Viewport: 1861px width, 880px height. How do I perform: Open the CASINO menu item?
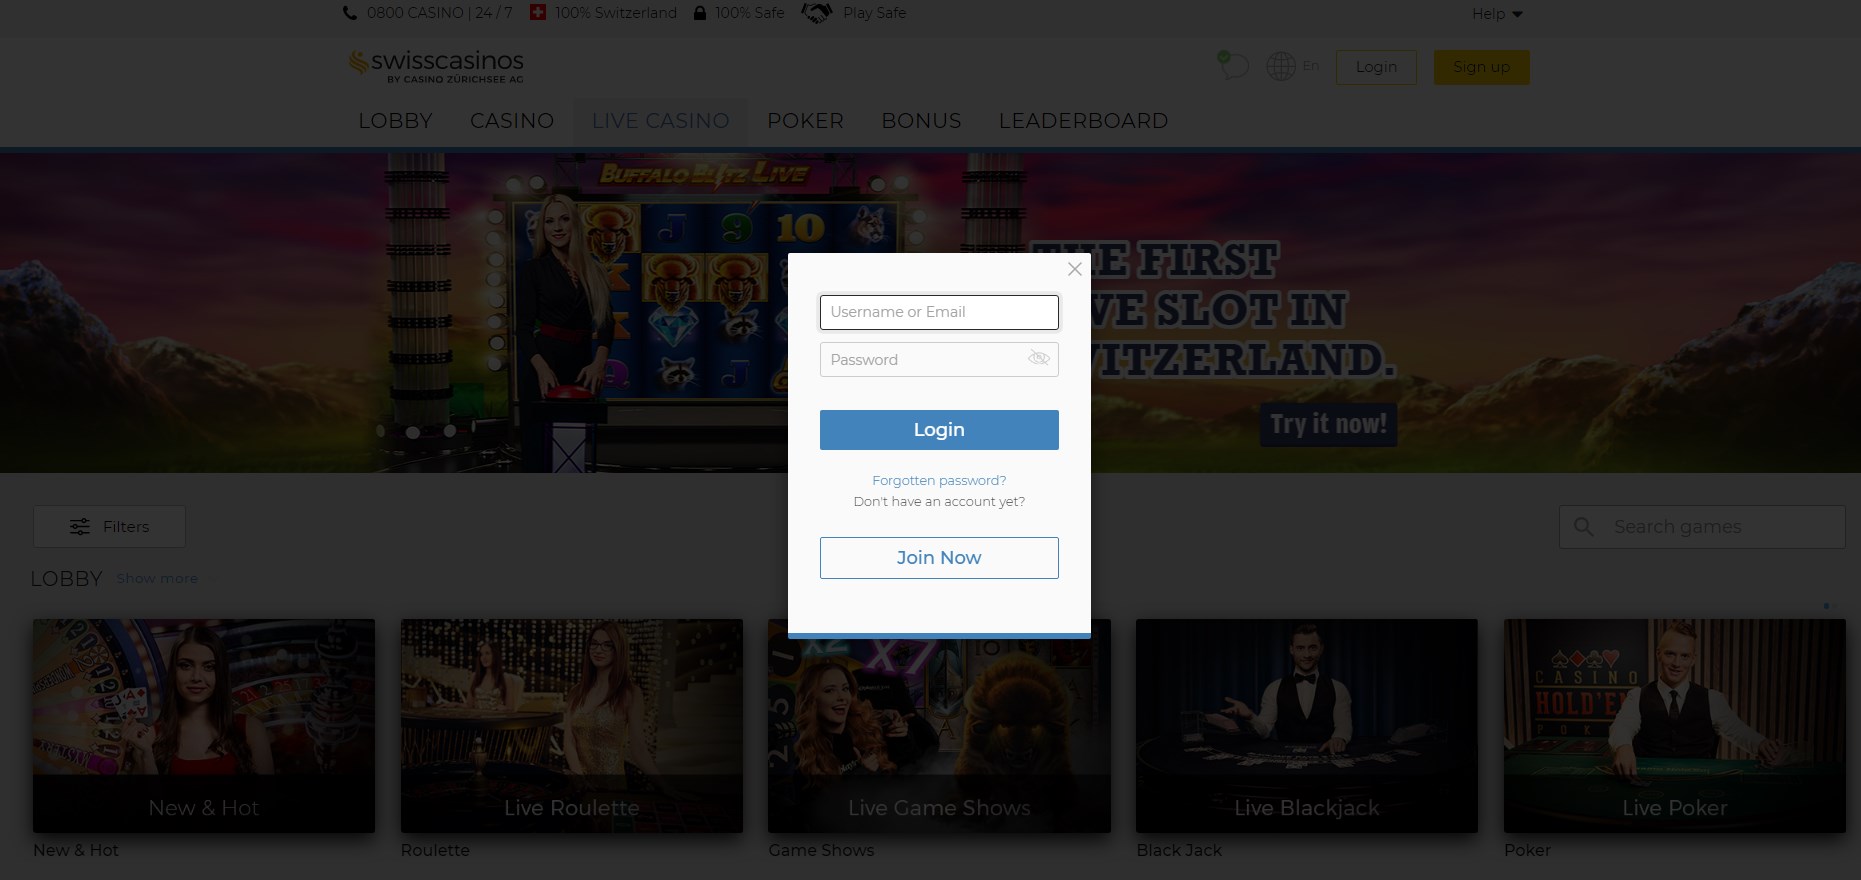[x=512, y=121]
